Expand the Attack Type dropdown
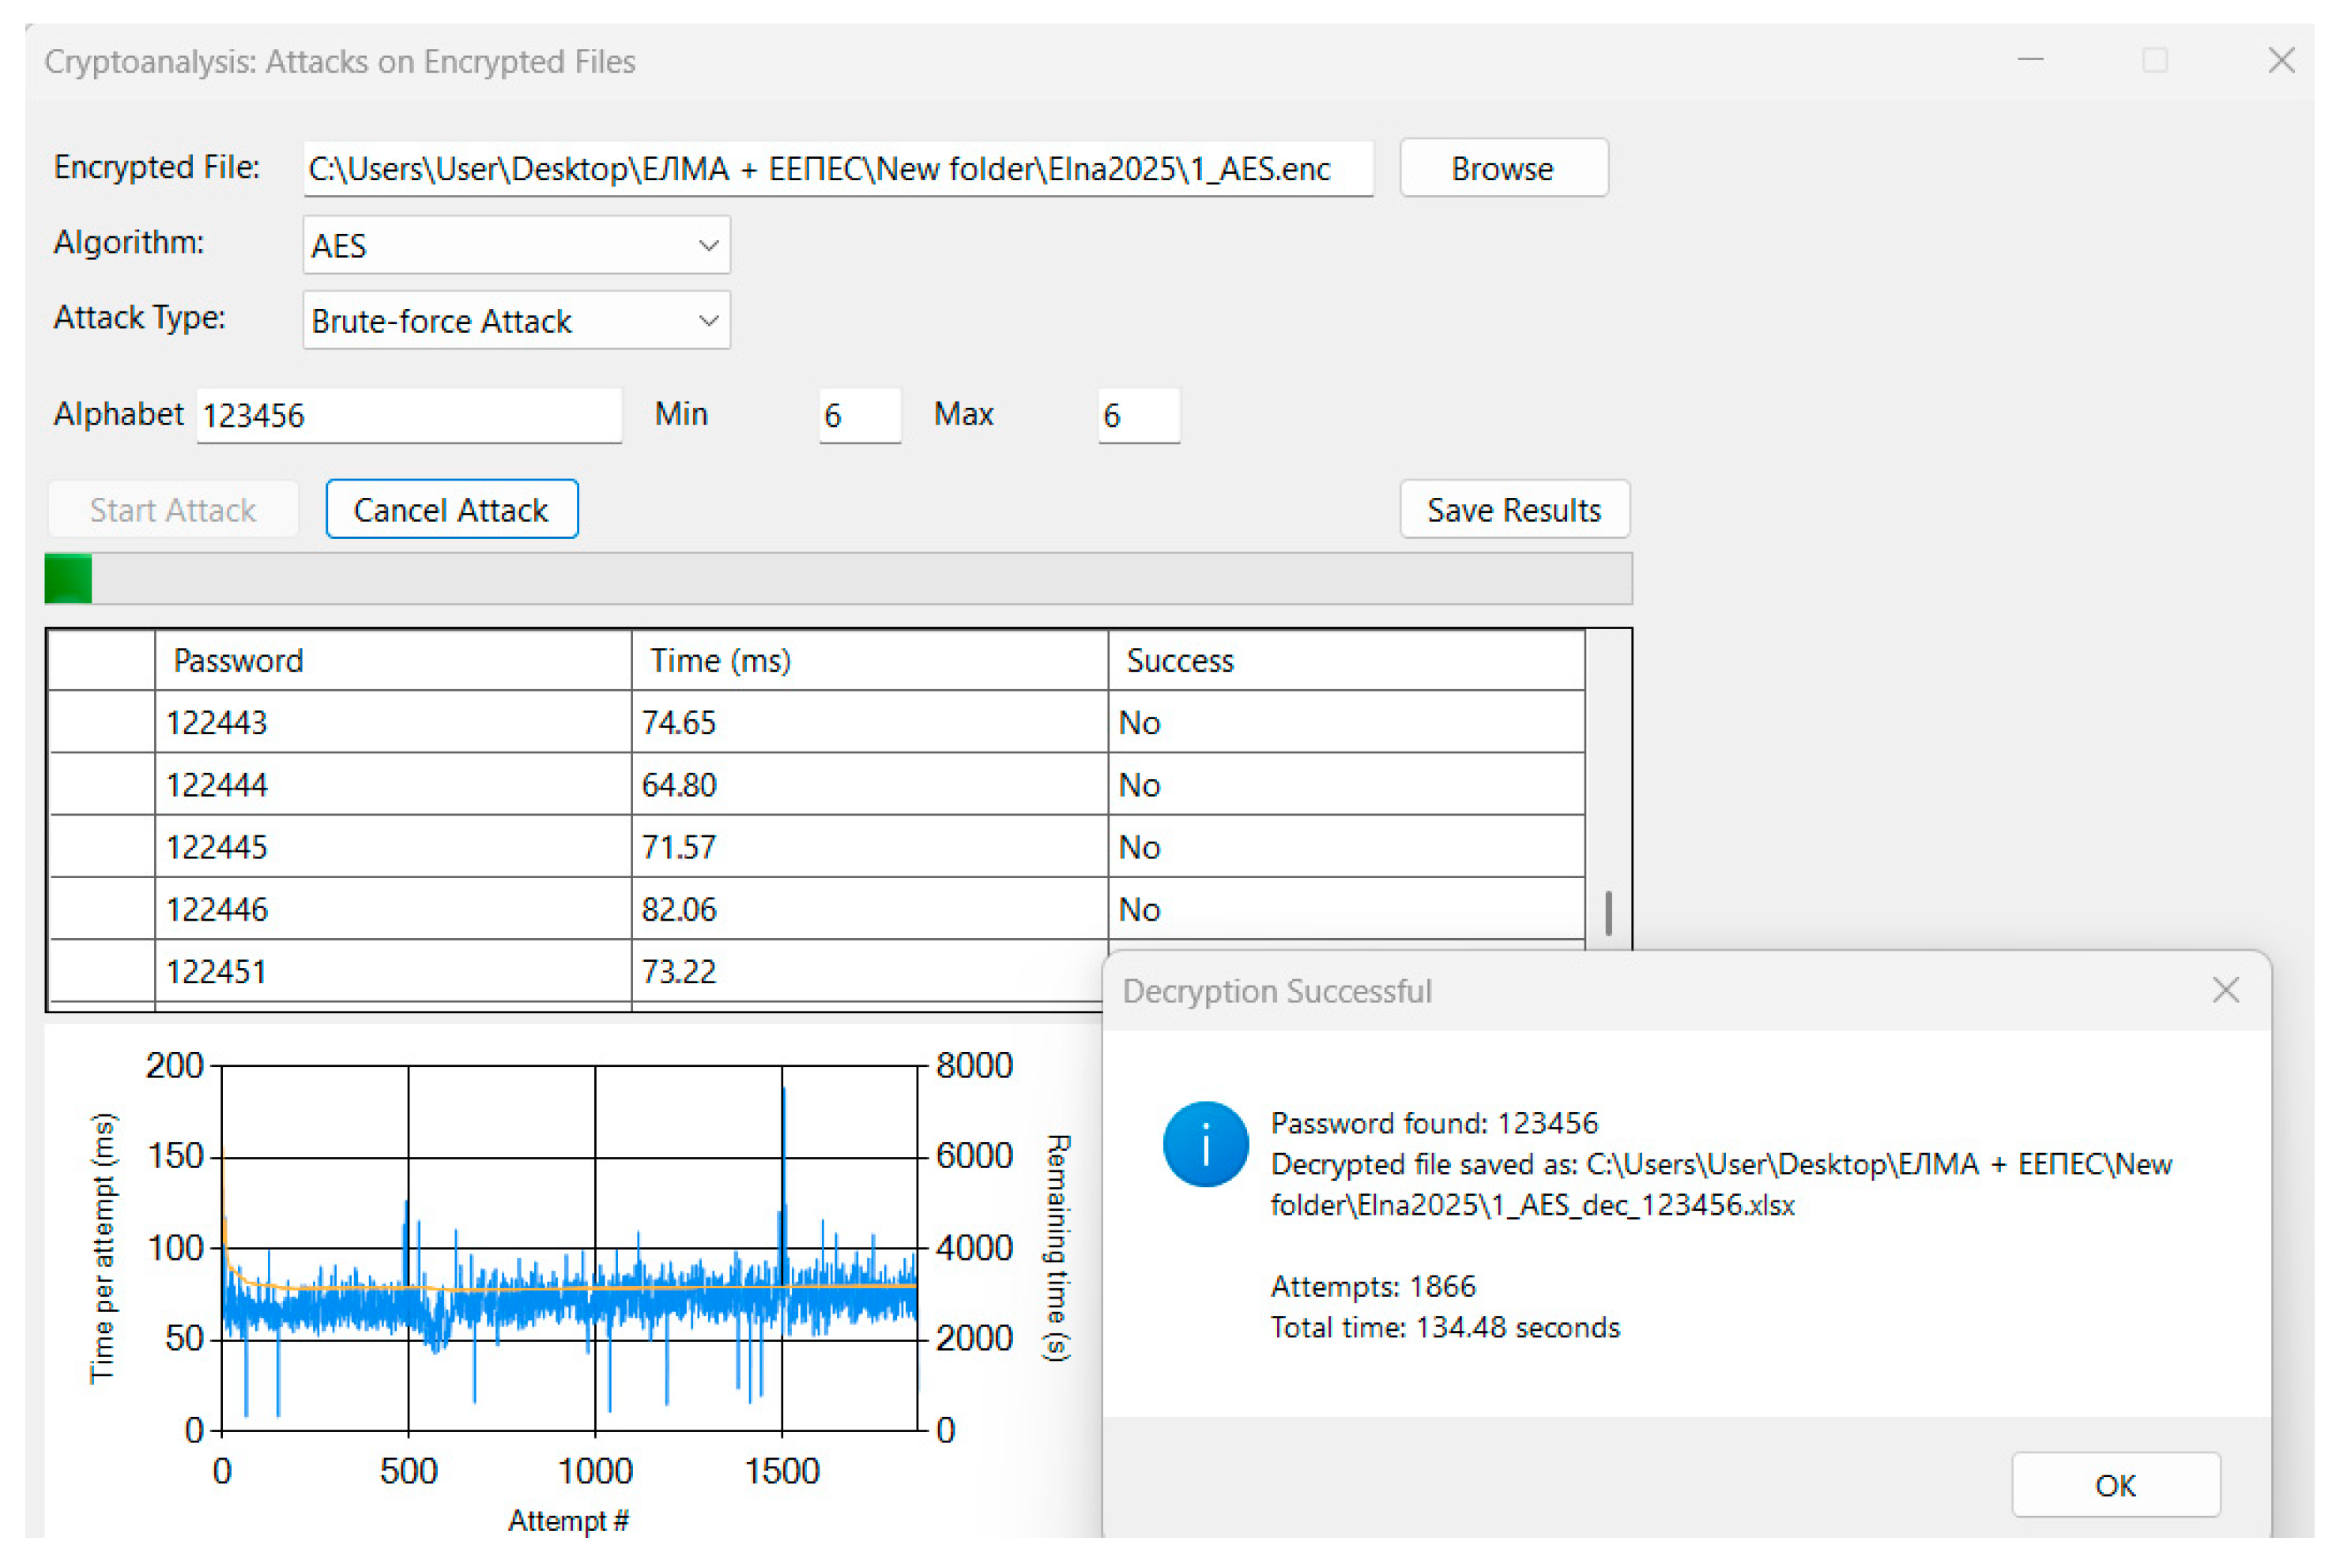Screen dimensions: 2340x1568 click(x=516, y=320)
